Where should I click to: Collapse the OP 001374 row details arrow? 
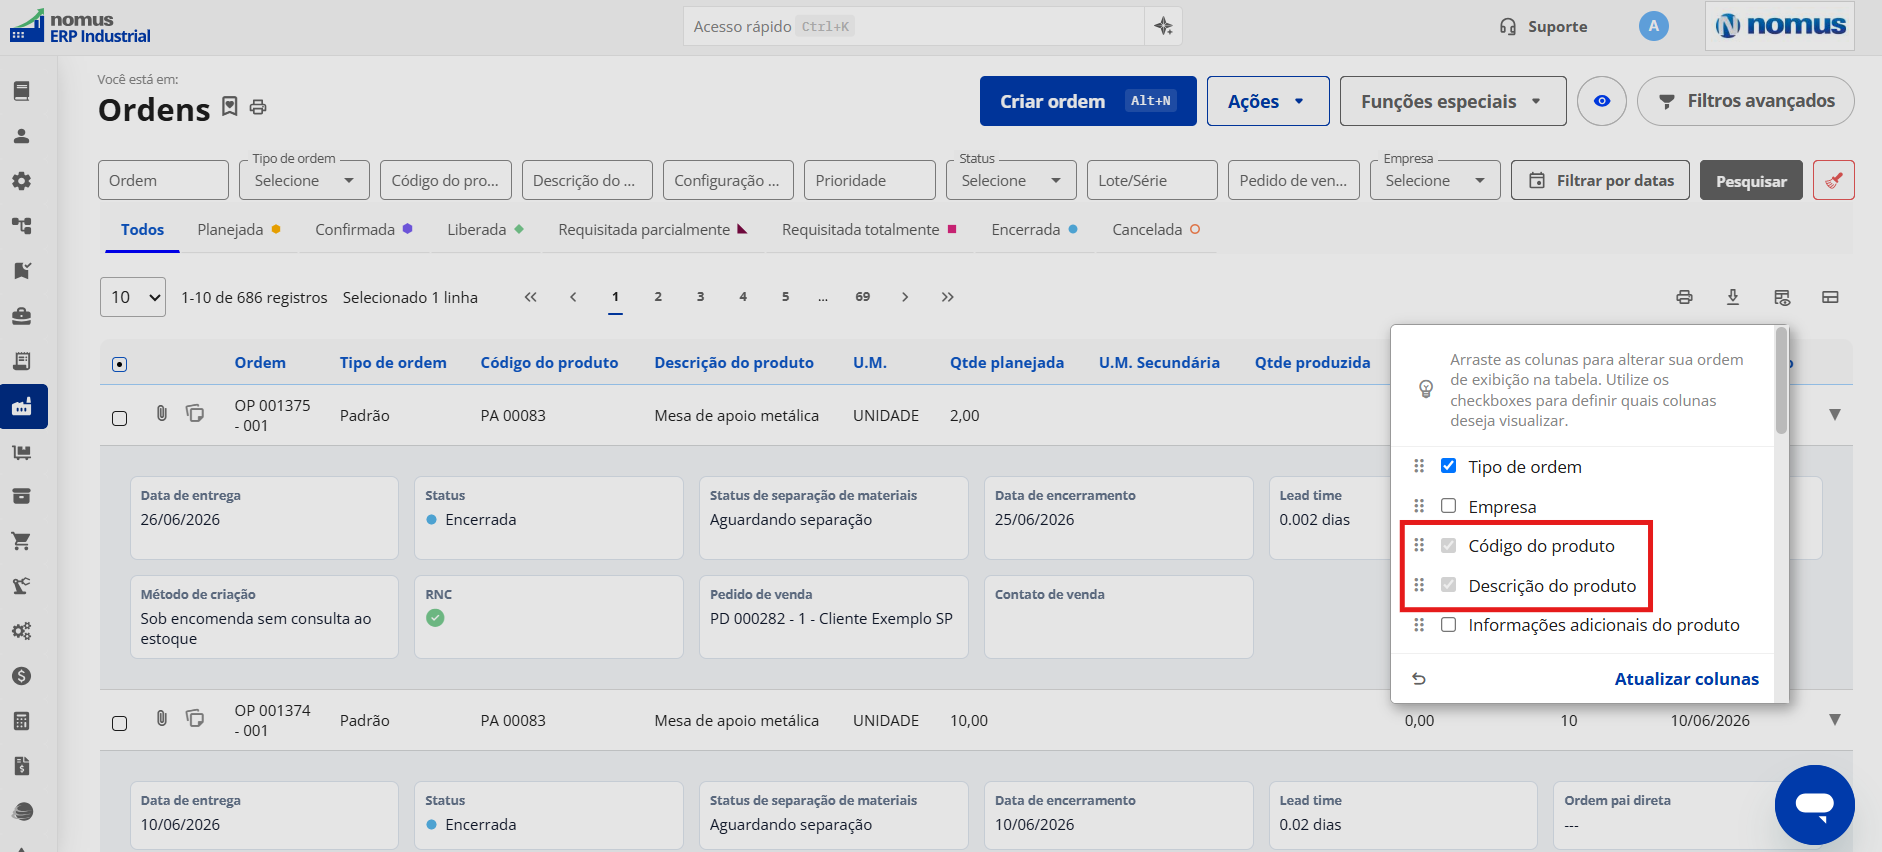point(1835,720)
